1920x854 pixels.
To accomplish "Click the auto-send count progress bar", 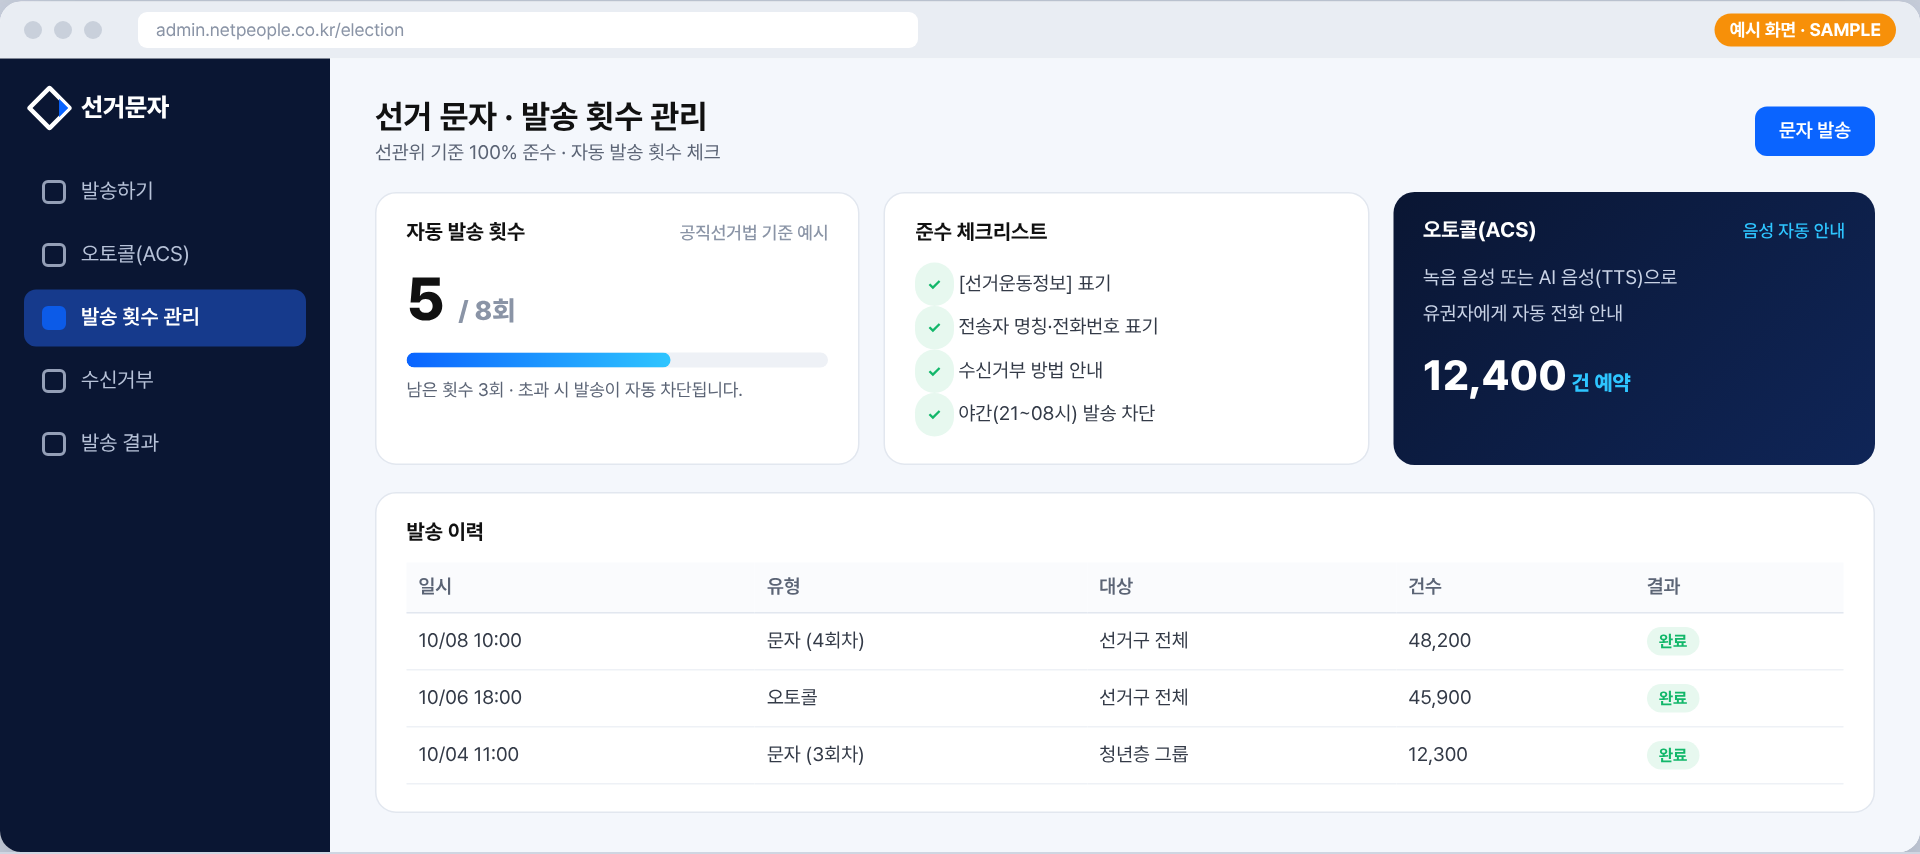I will click(x=617, y=360).
